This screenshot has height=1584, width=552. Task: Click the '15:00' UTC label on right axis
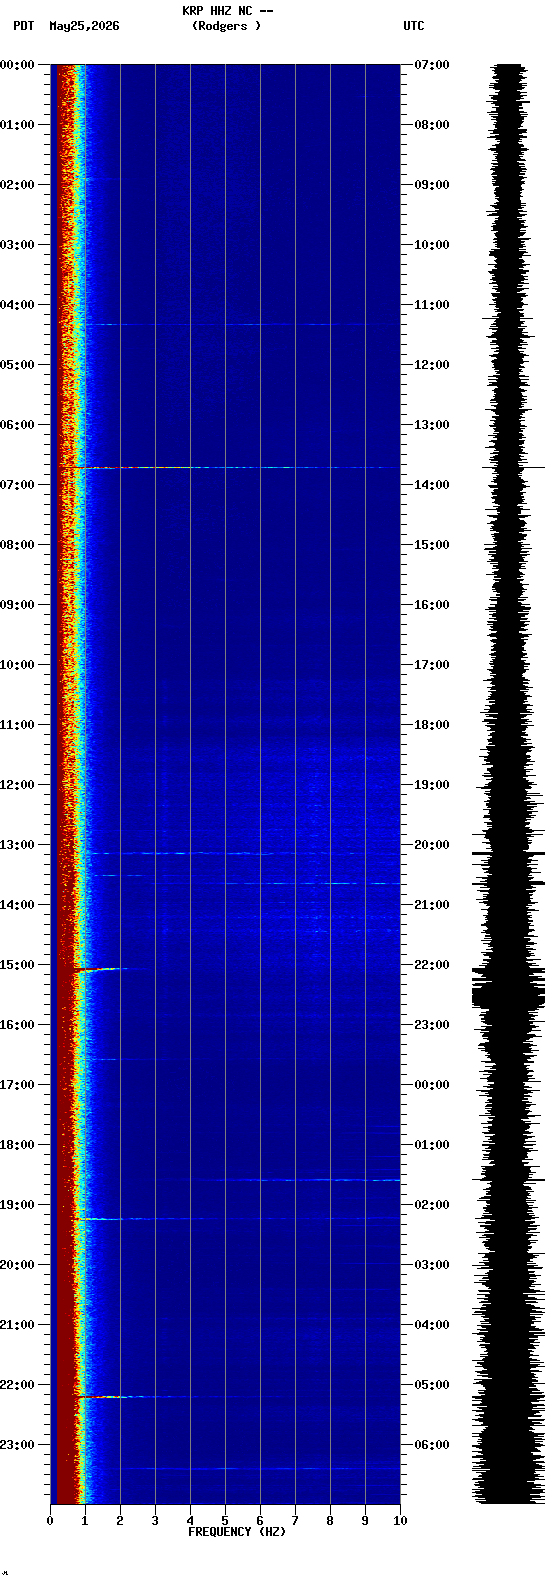point(432,545)
